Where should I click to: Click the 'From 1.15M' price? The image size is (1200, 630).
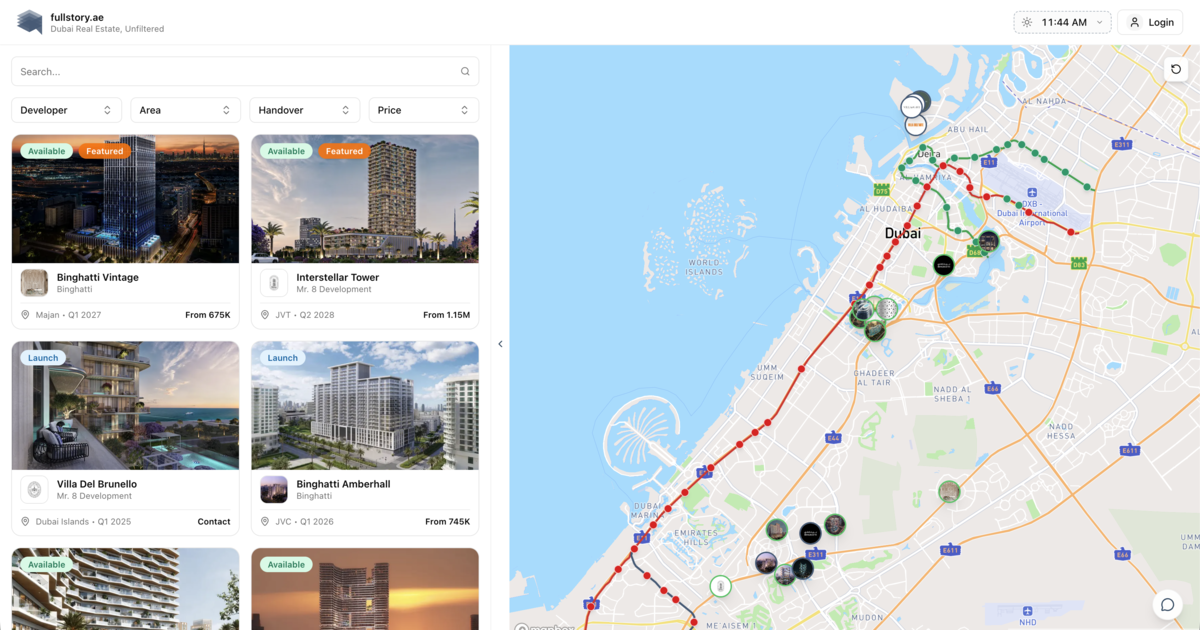(x=446, y=315)
